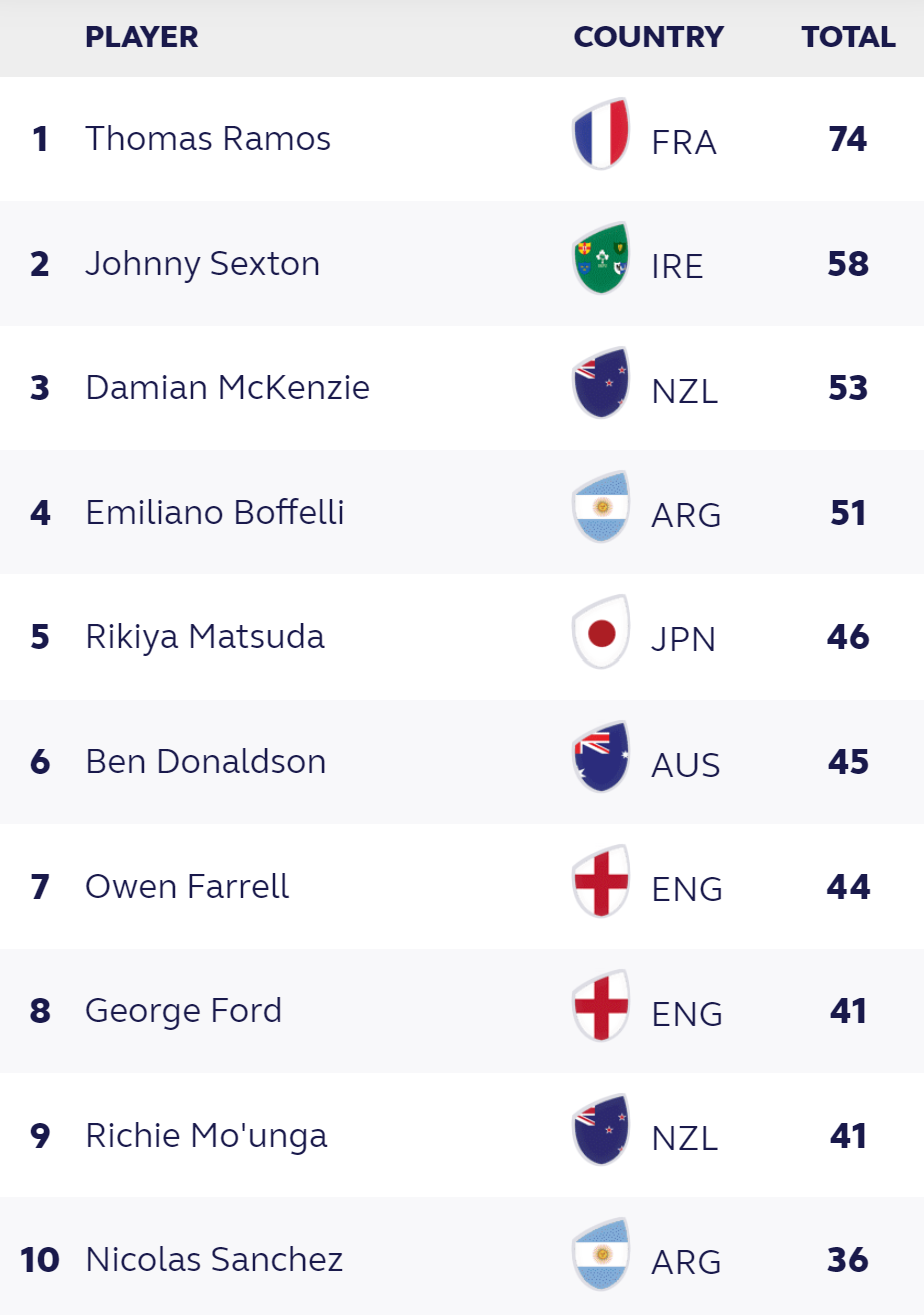The width and height of the screenshot is (924, 1316).
Task: Click the France flag icon beside Thomas Ramos
Action: point(601,134)
